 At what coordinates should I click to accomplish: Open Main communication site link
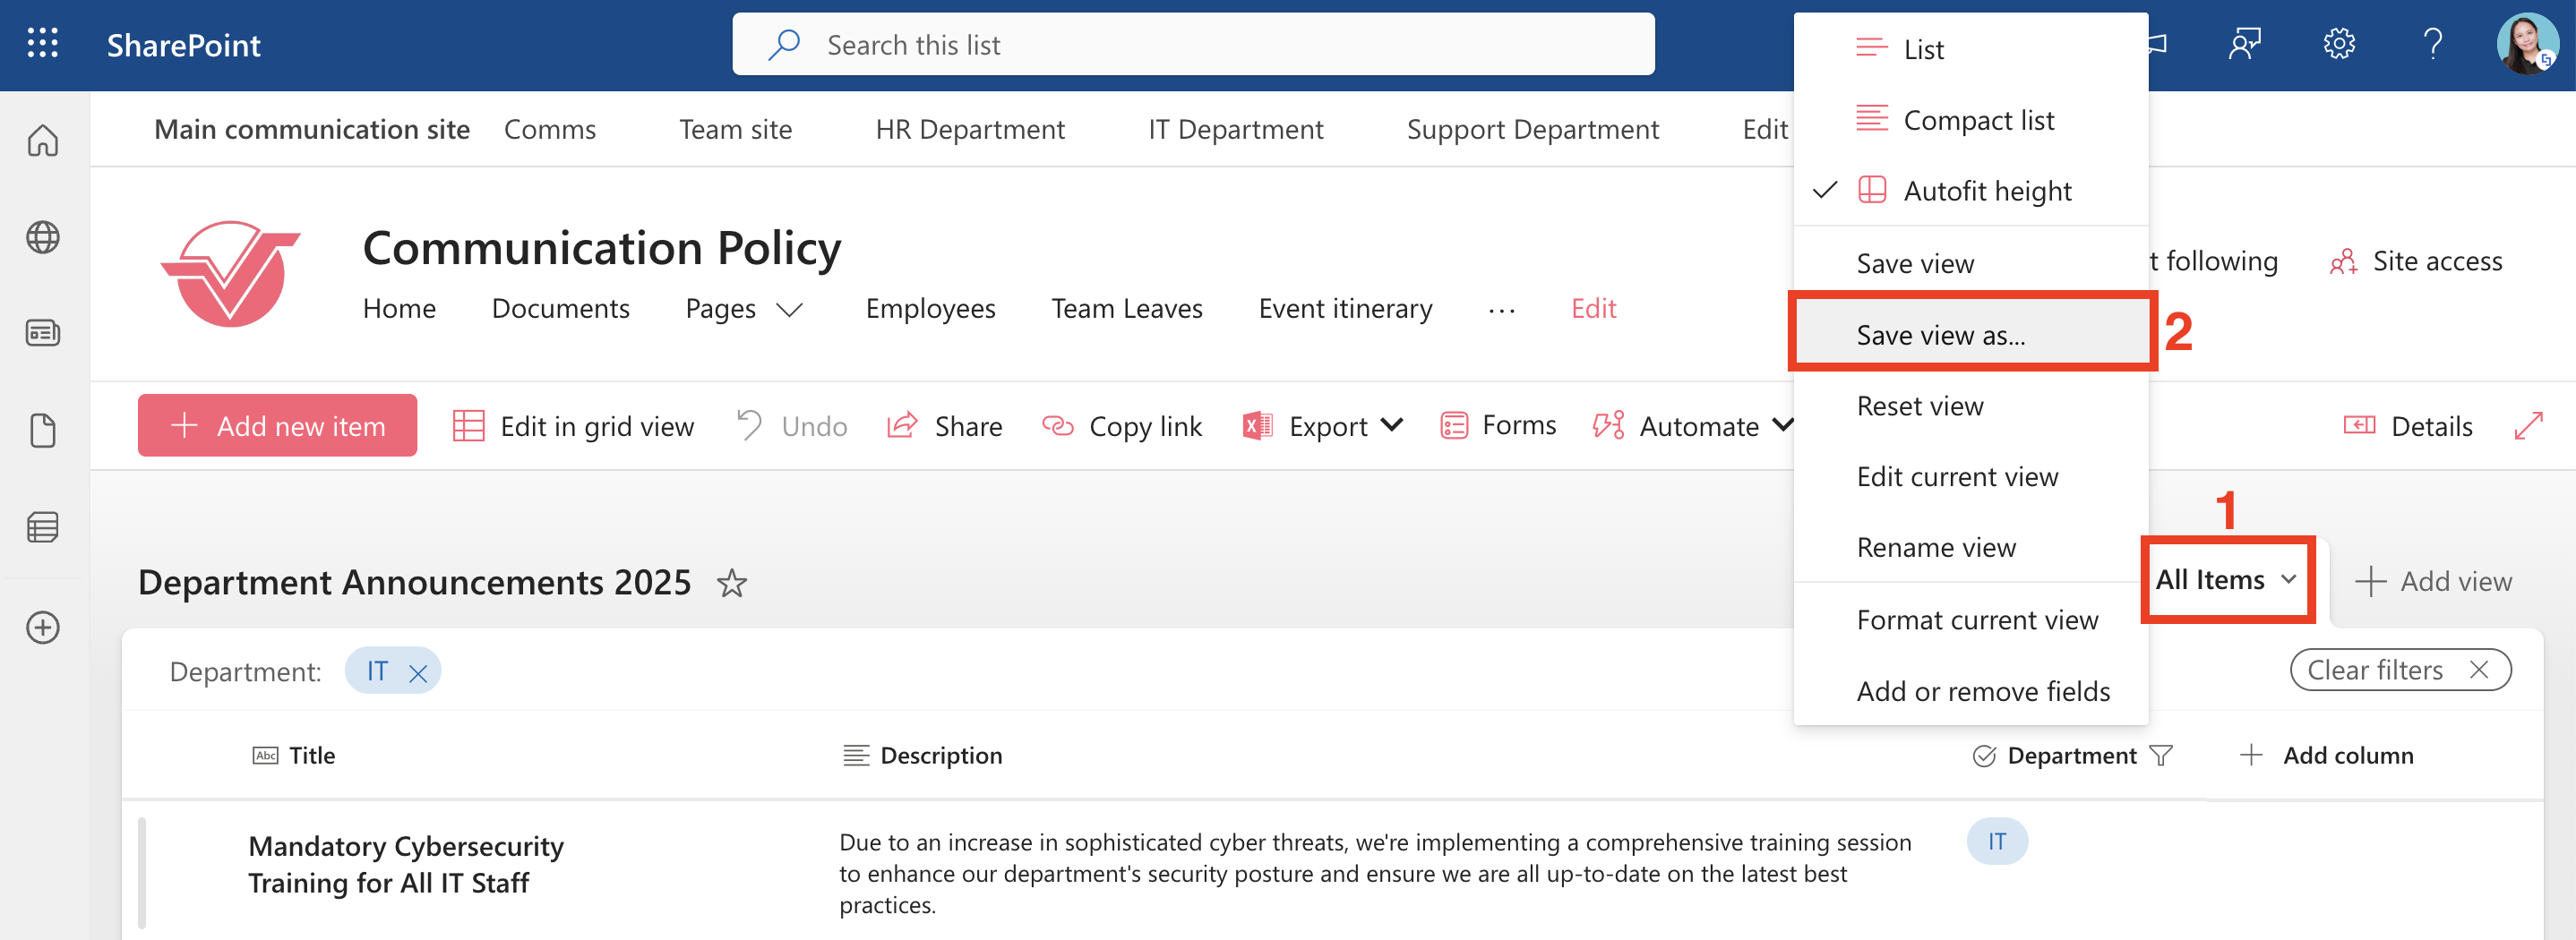312,130
